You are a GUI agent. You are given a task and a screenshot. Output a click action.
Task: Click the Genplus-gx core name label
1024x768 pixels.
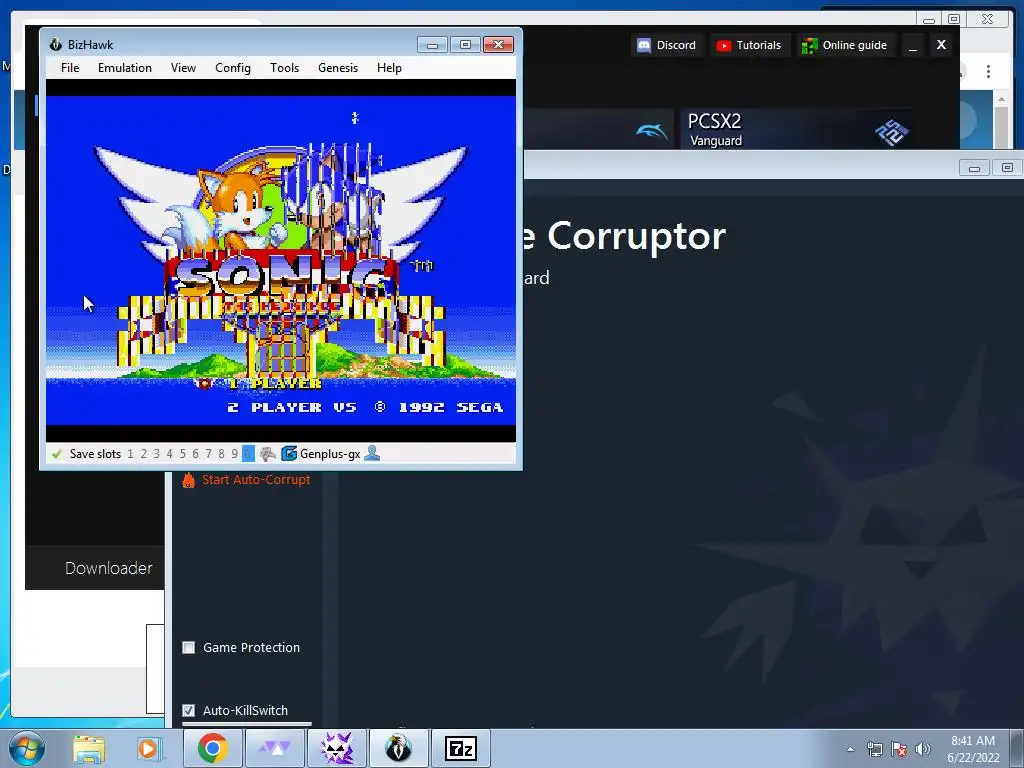[x=330, y=454]
